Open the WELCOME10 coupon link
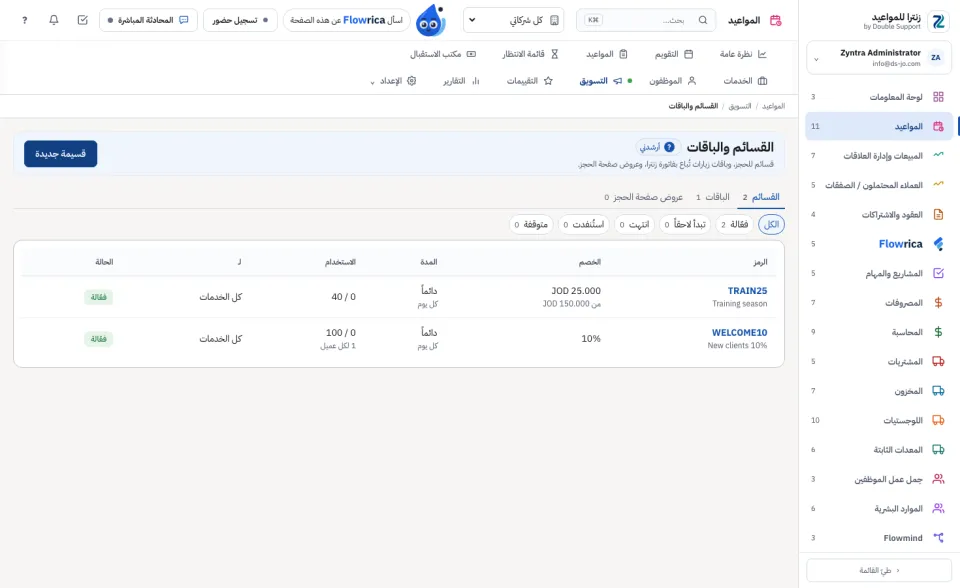Image resolution: width=960 pixels, height=588 pixels. coord(739,333)
